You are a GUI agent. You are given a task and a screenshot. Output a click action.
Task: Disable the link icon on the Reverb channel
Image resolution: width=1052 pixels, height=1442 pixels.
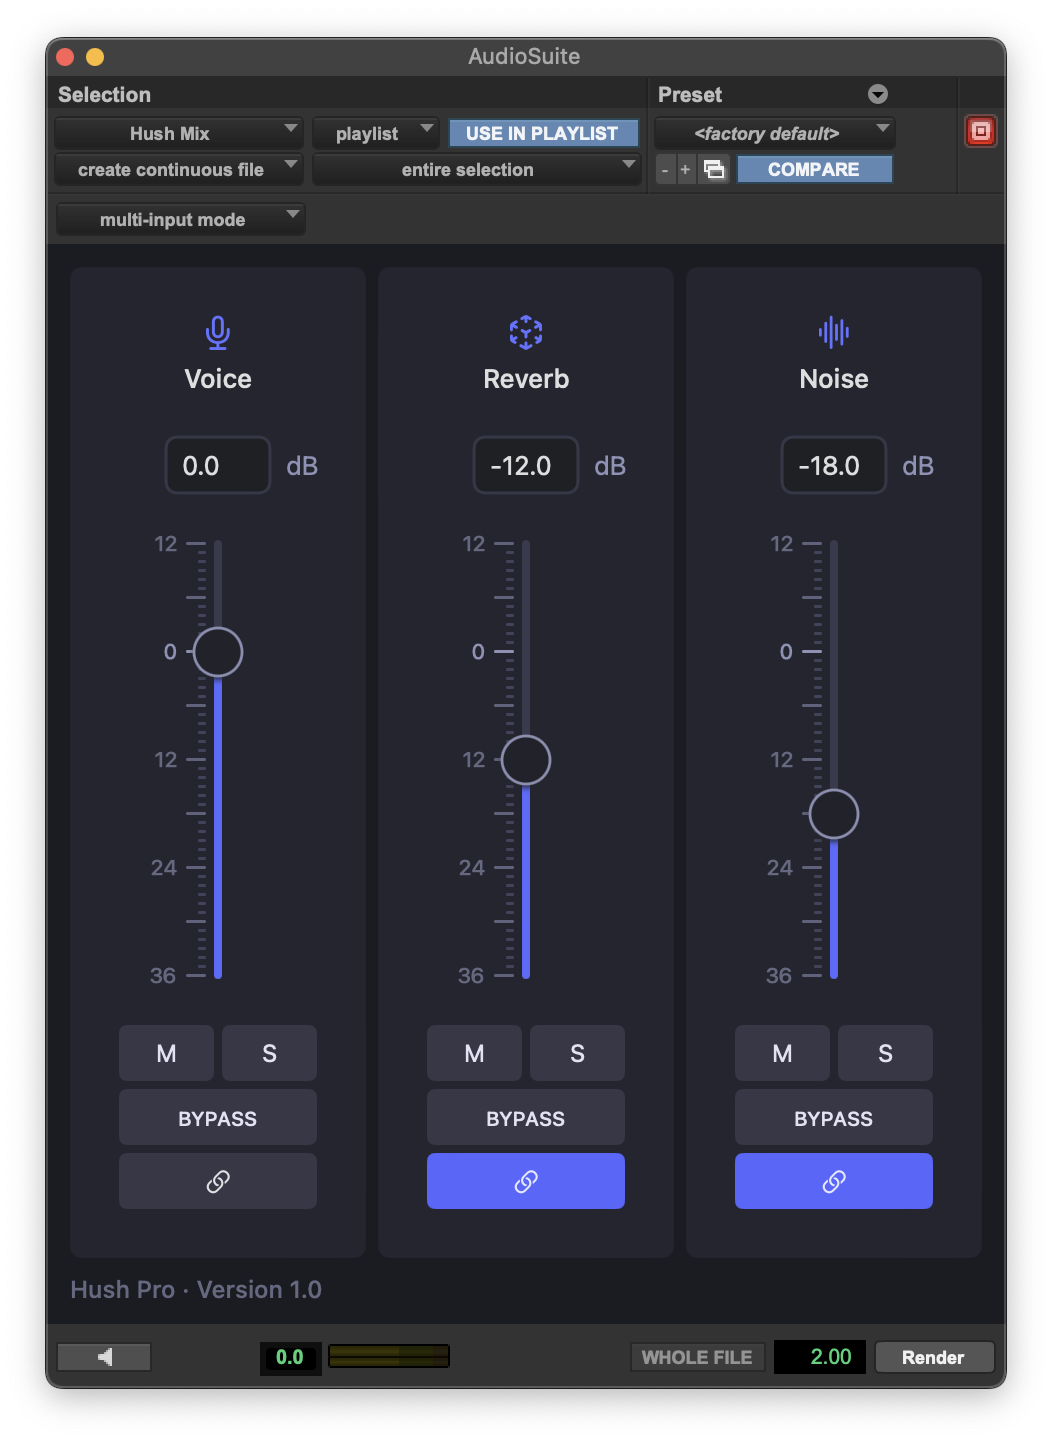pos(525,1181)
